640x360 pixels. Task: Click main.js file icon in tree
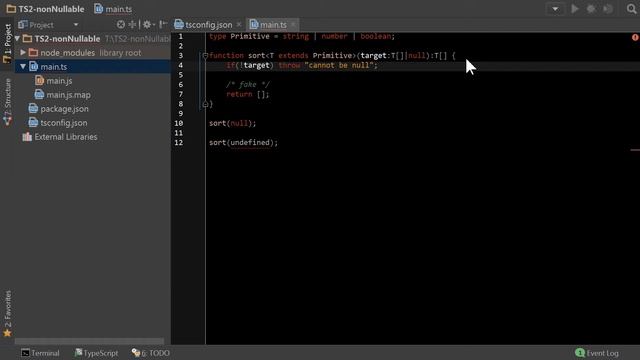coord(39,80)
